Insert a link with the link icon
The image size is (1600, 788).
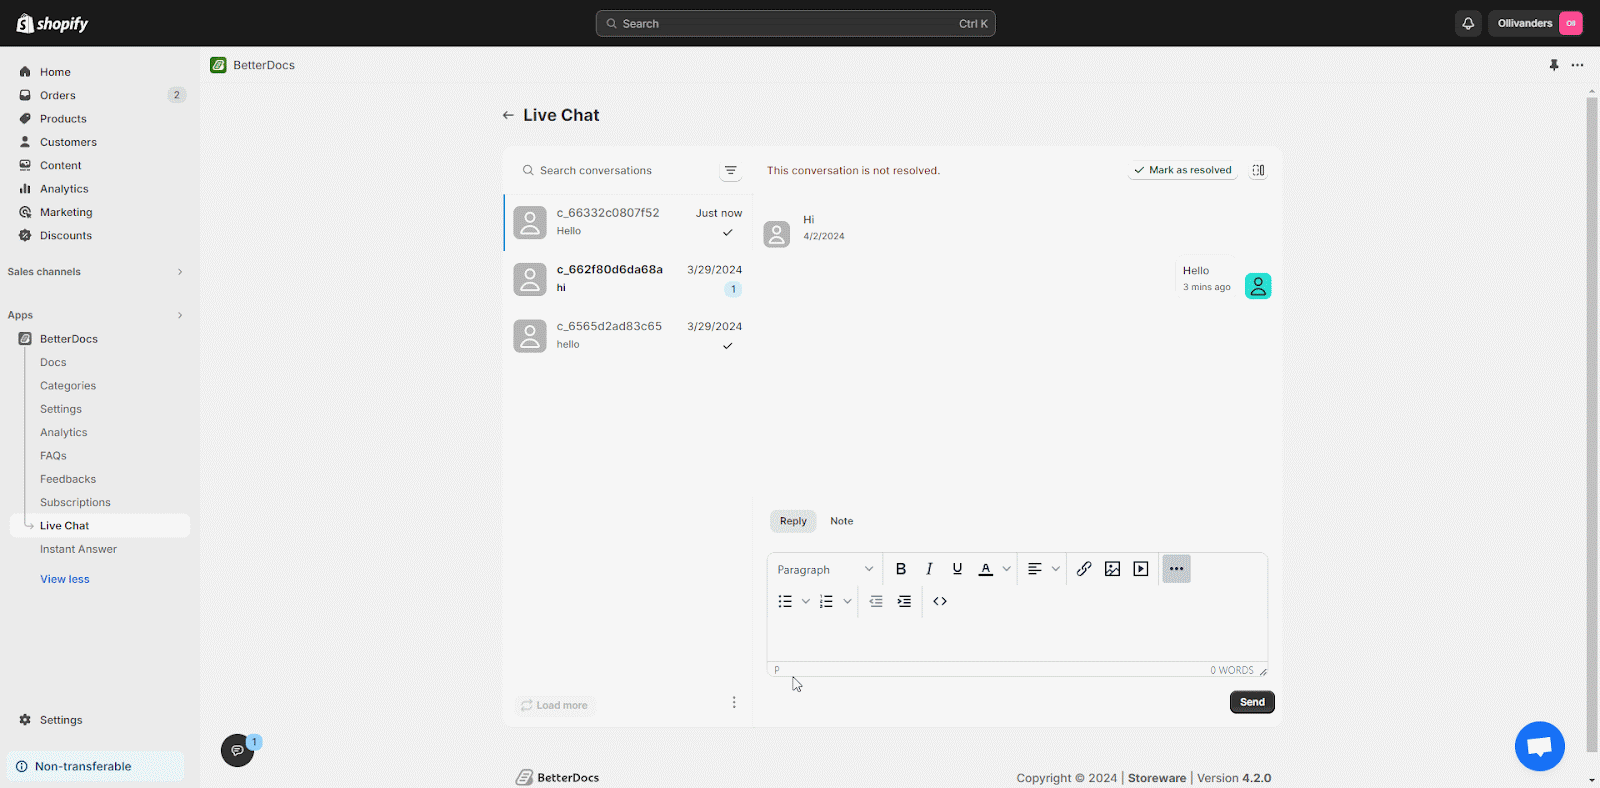tap(1084, 569)
